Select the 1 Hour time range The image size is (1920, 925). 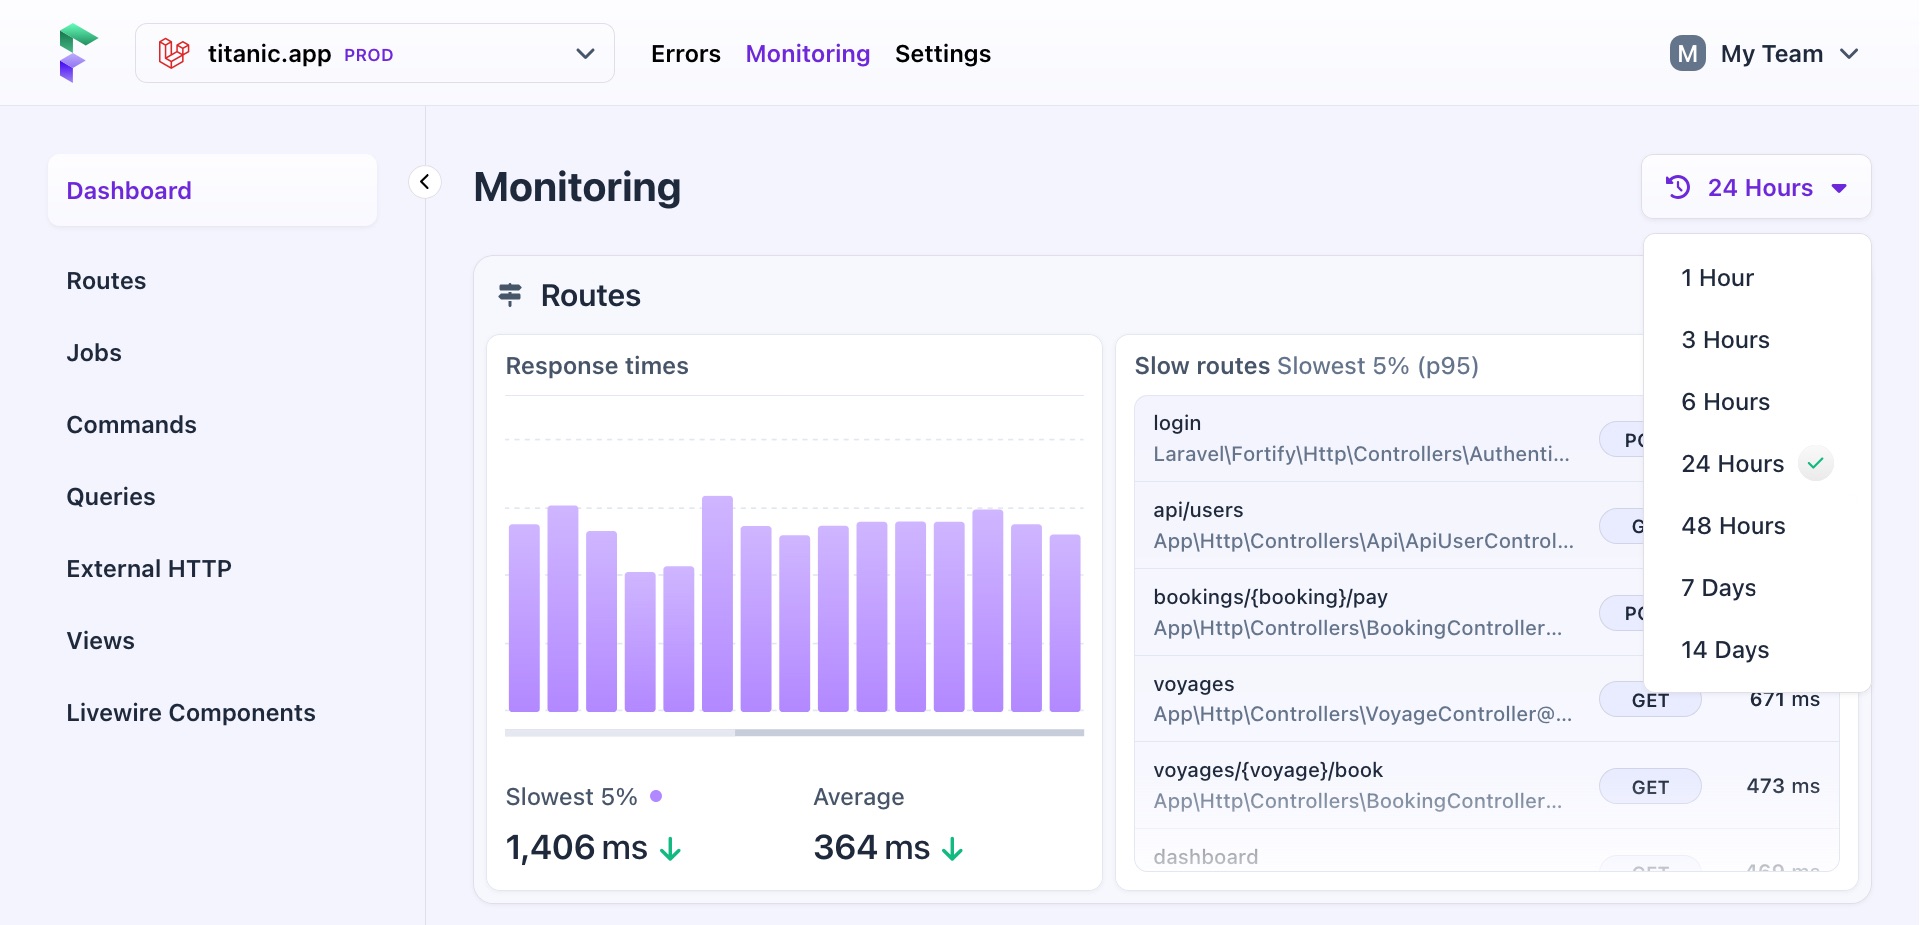coord(1716,278)
